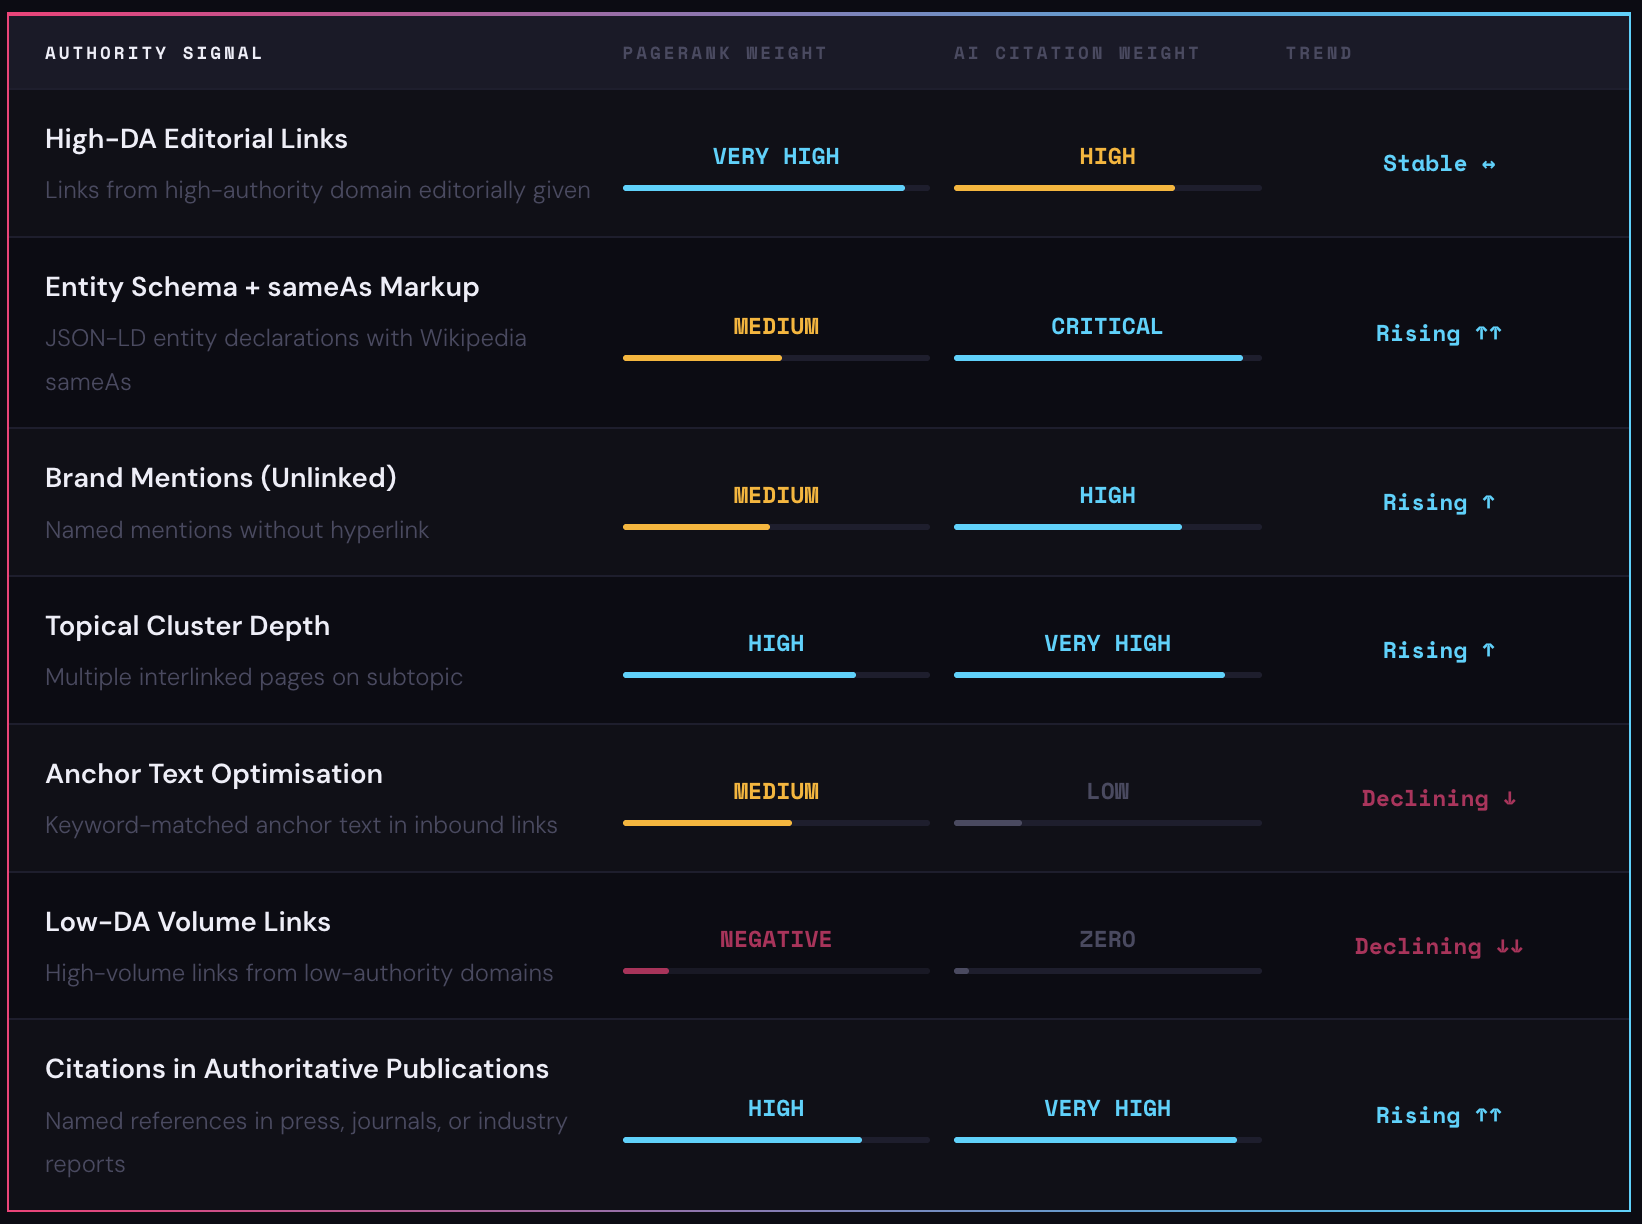The image size is (1642, 1224).
Task: Select Brand Mentions (Unlinked) row title
Action: [x=220, y=478]
